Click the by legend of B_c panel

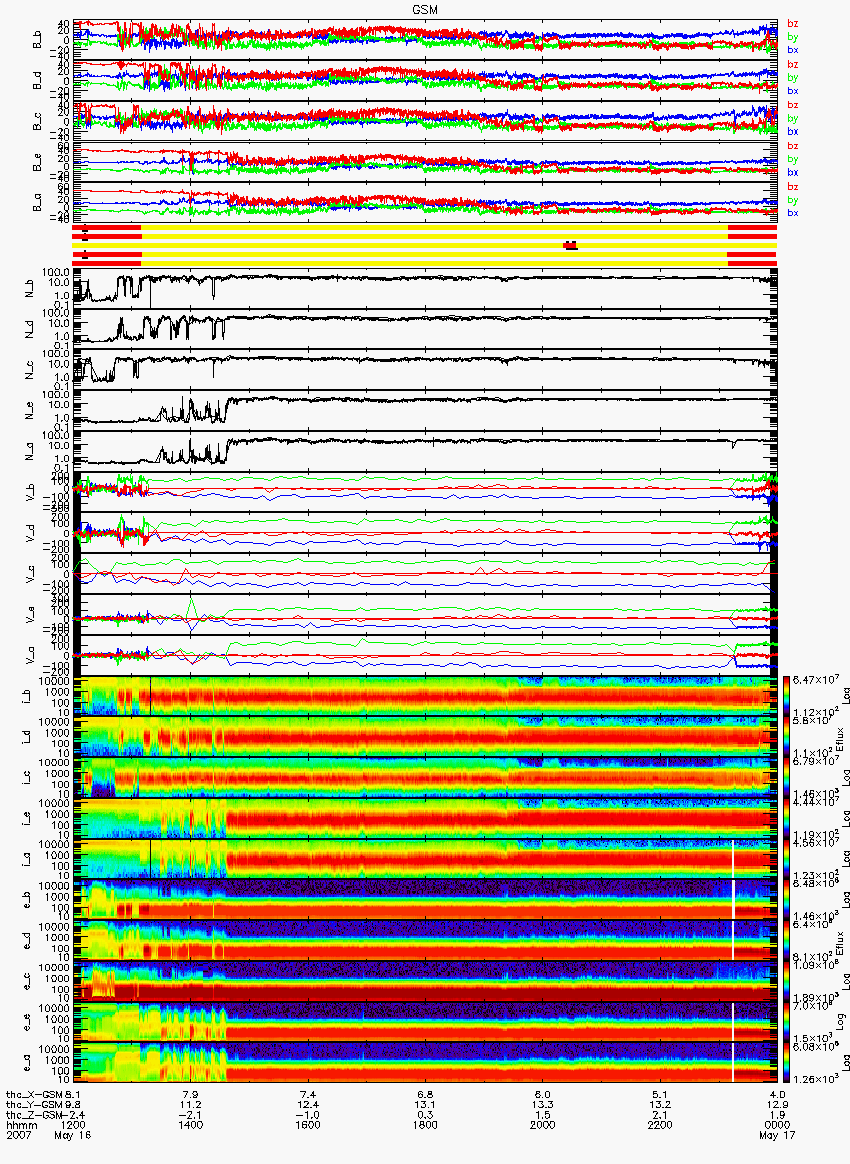(793, 118)
